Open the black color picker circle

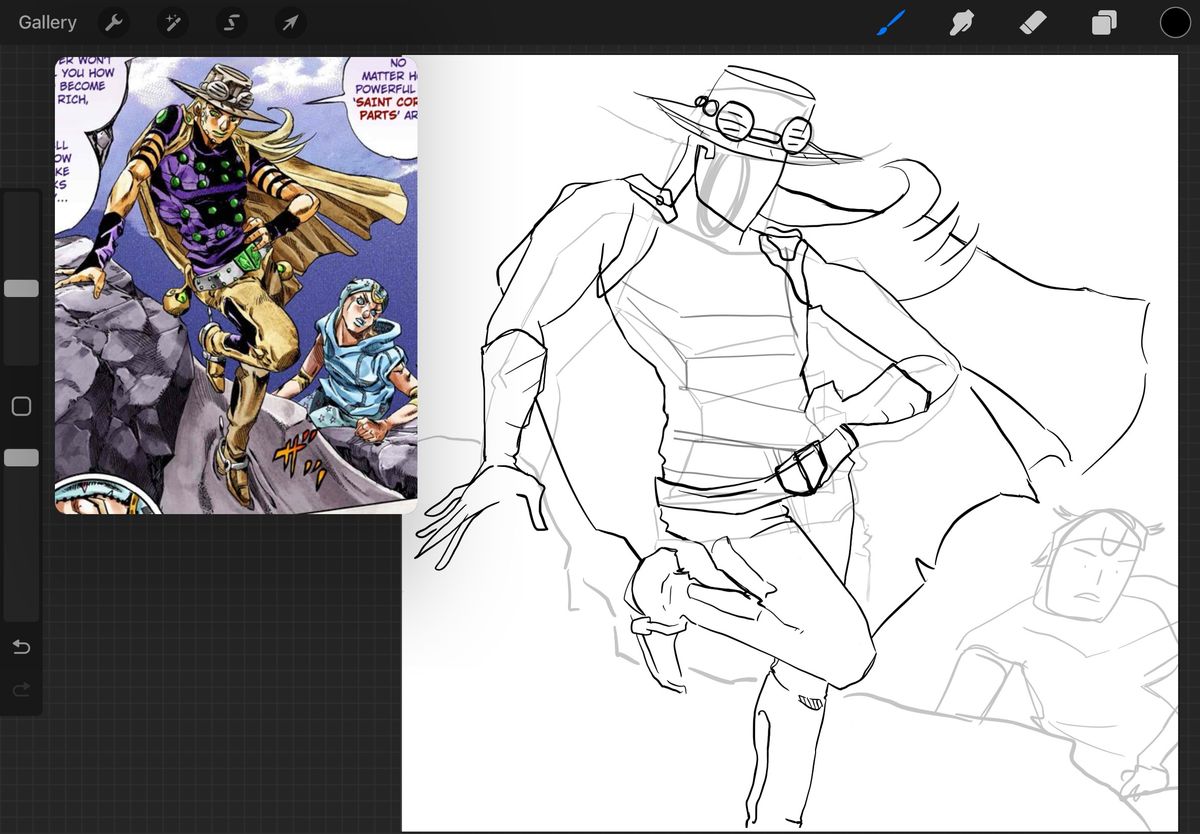point(1175,22)
